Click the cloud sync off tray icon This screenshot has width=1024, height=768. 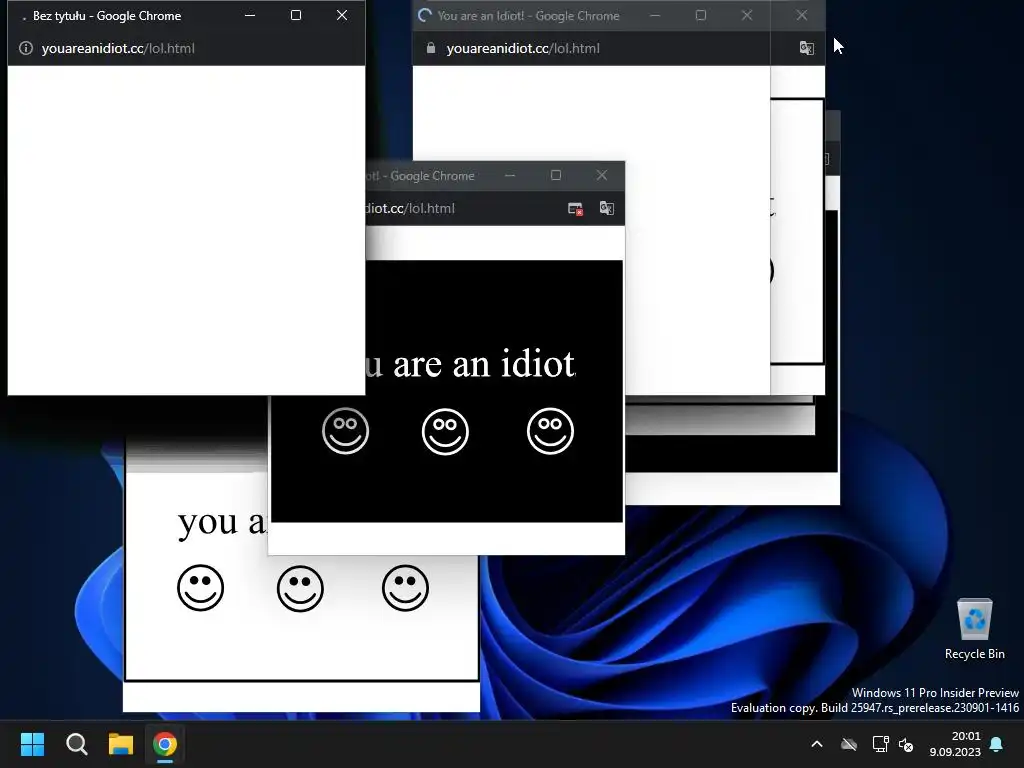(x=849, y=744)
